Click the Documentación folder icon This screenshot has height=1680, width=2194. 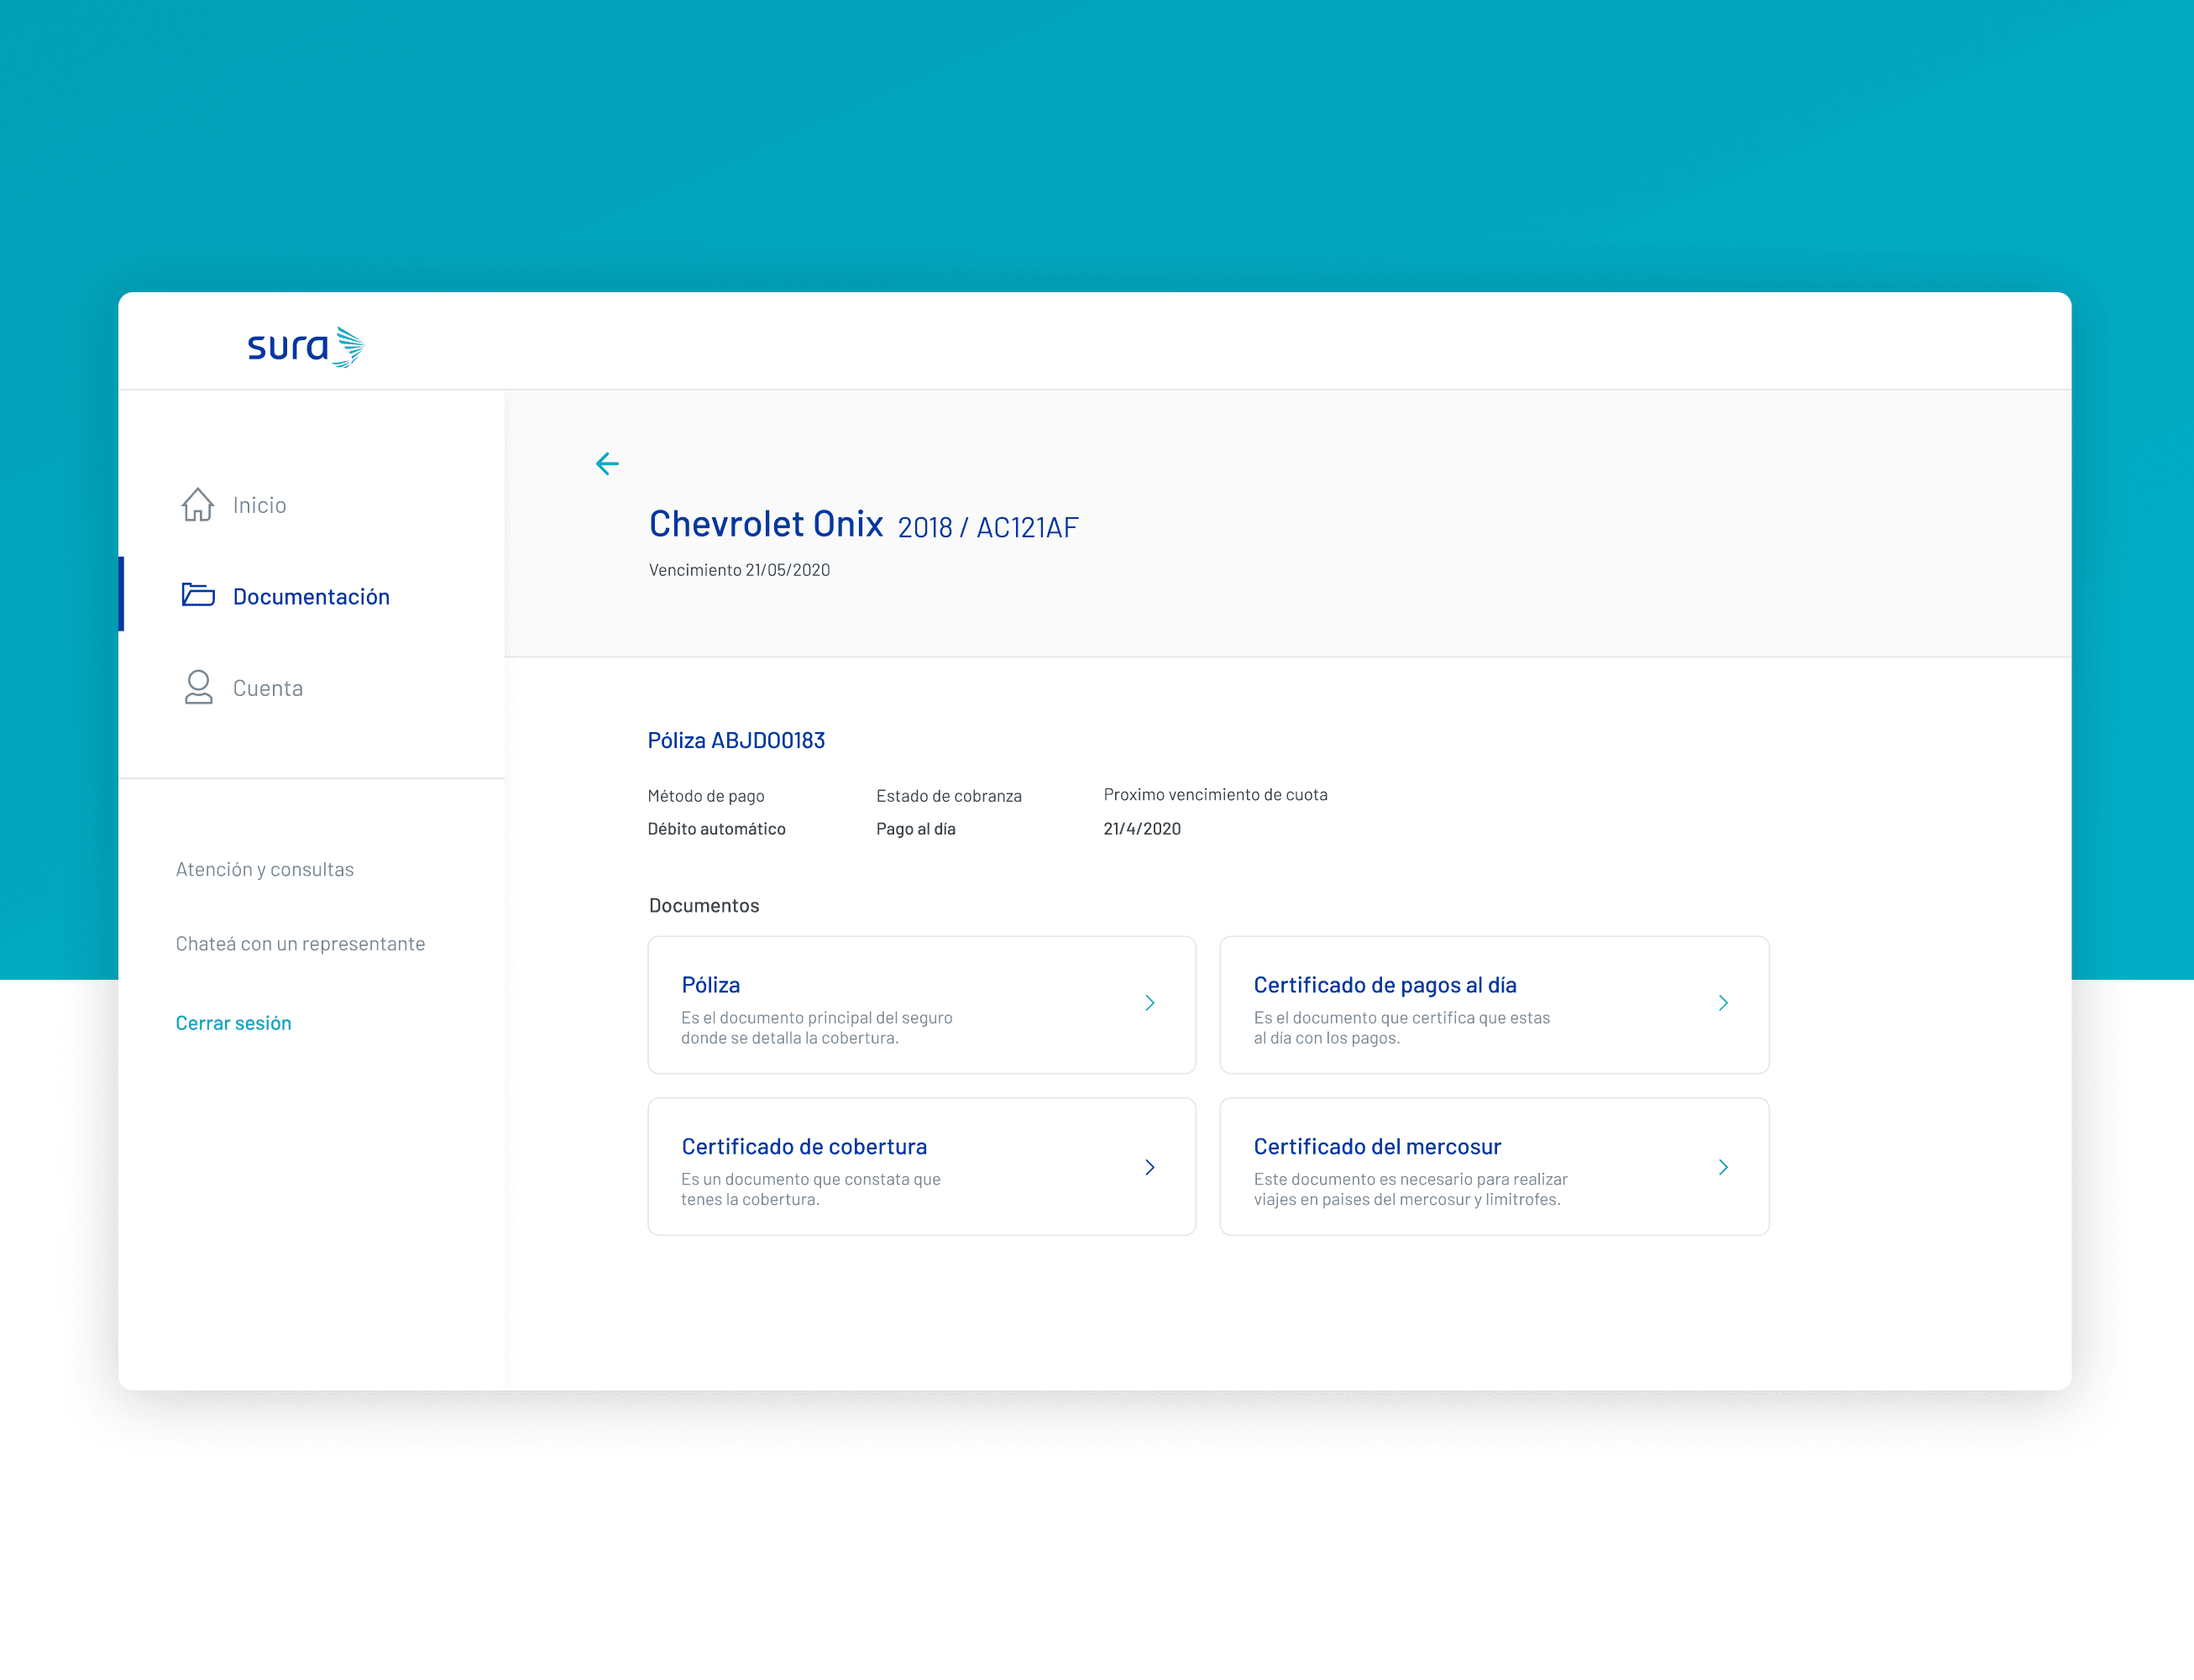(x=198, y=595)
